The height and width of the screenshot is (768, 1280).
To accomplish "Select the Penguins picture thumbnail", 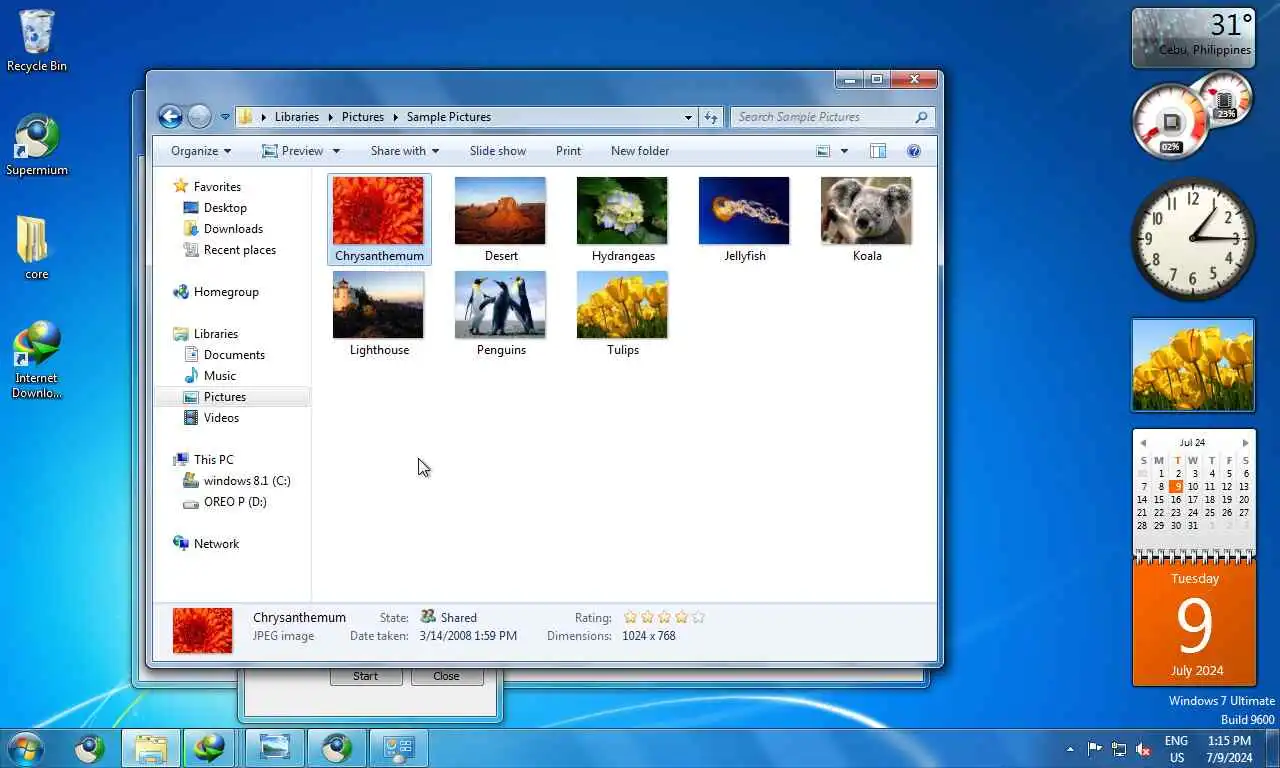I will click(x=500, y=305).
